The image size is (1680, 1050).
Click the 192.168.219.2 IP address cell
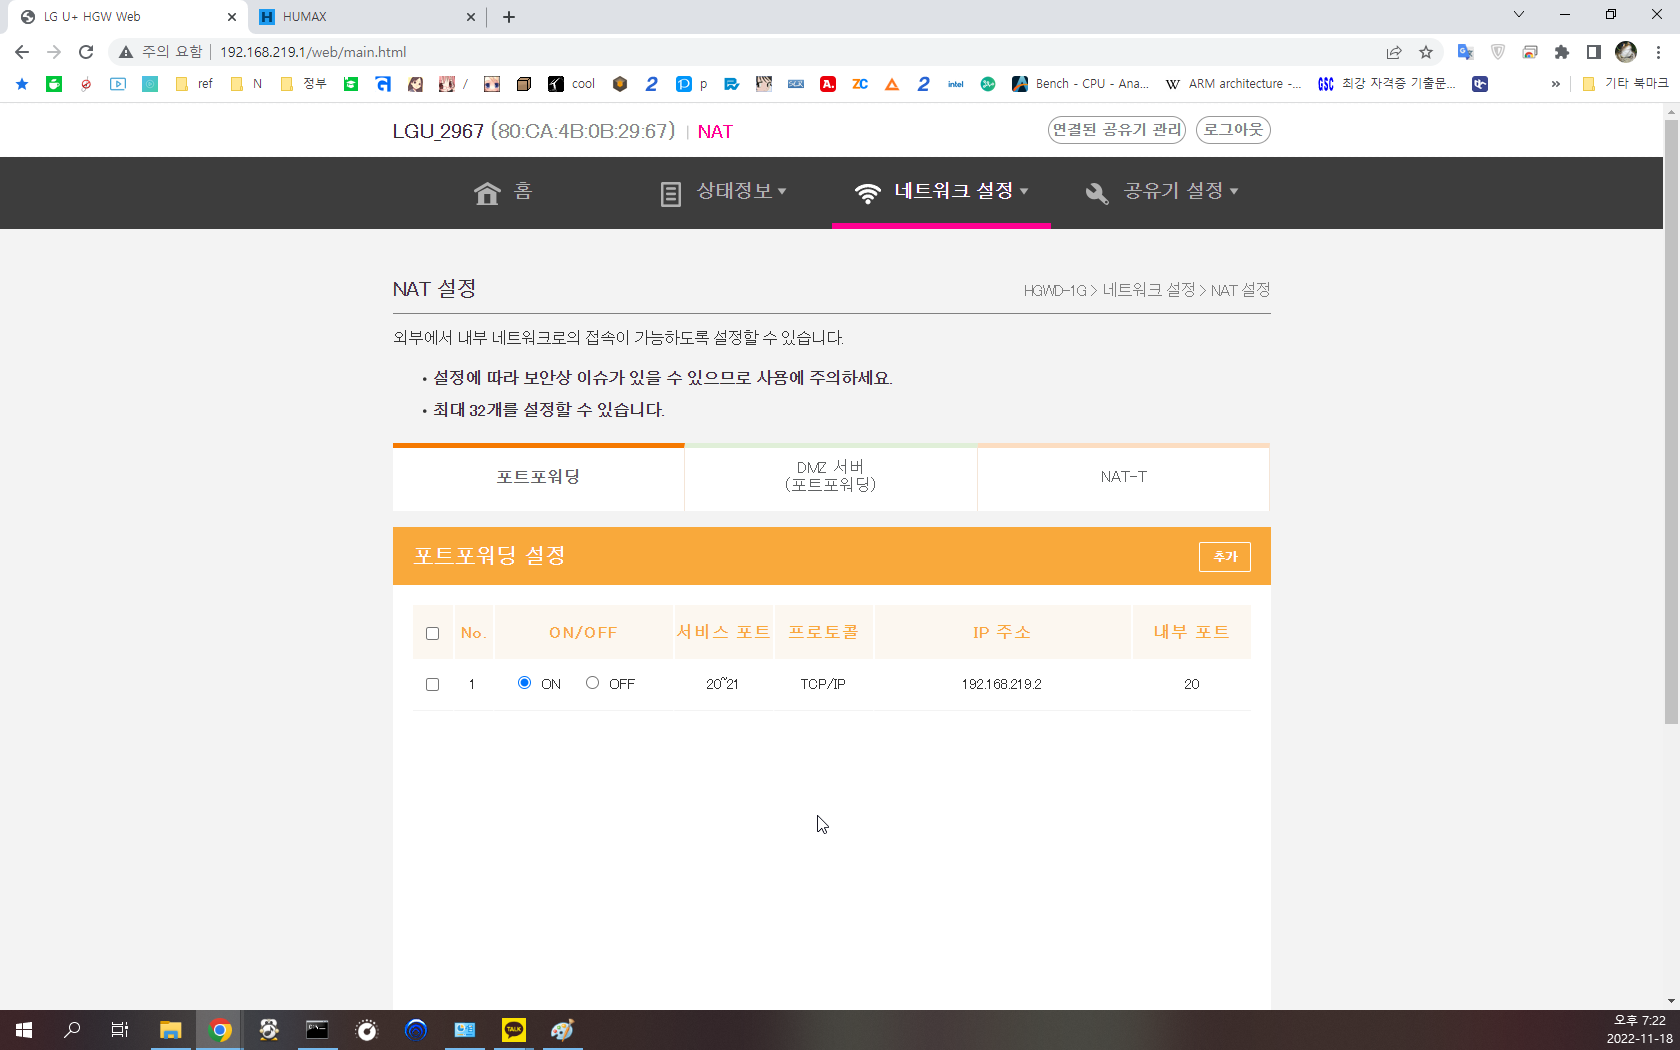[x=1001, y=684]
